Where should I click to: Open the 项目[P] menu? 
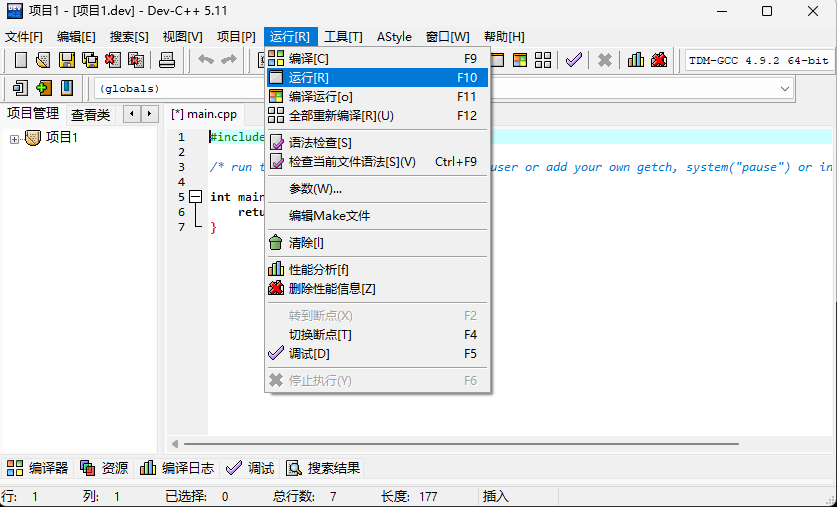point(236,37)
